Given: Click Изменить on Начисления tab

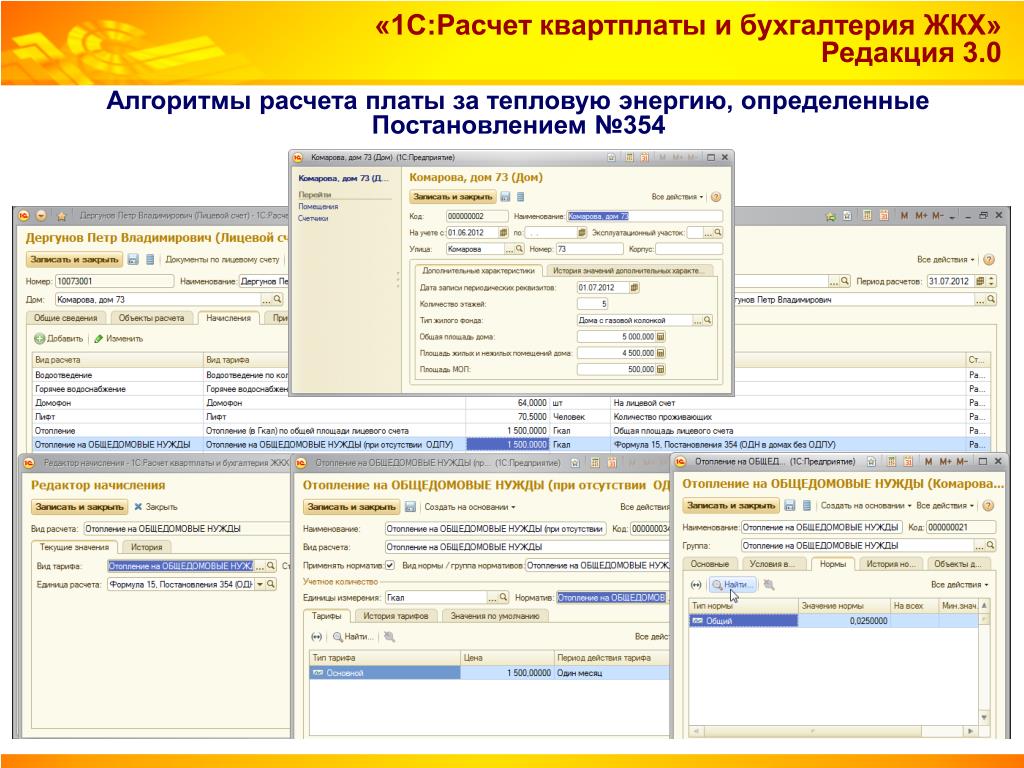Looking at the screenshot, I should pyautogui.click(x=119, y=339).
